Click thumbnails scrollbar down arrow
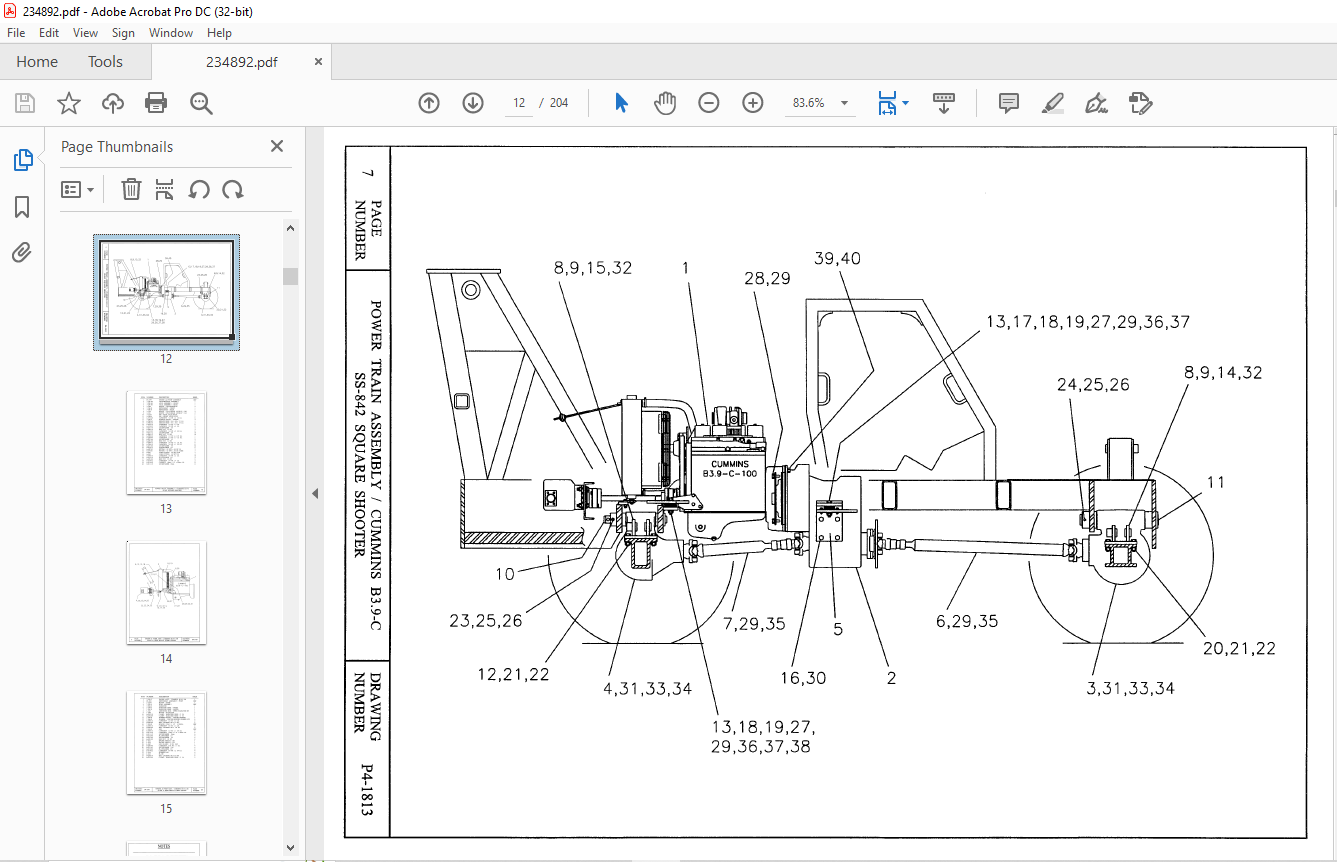 pos(291,847)
